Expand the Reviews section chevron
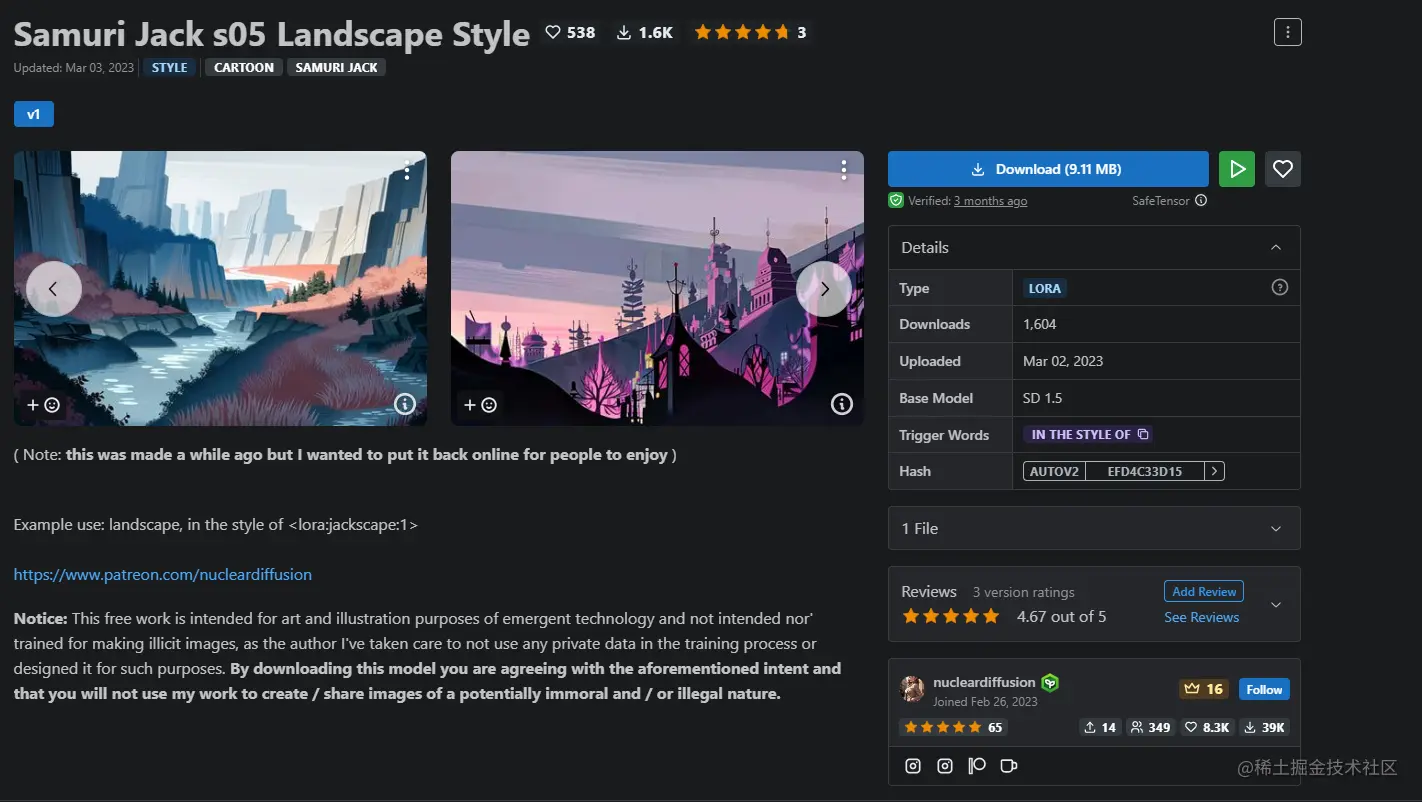Image resolution: width=1422 pixels, height=802 pixels. tap(1275, 605)
